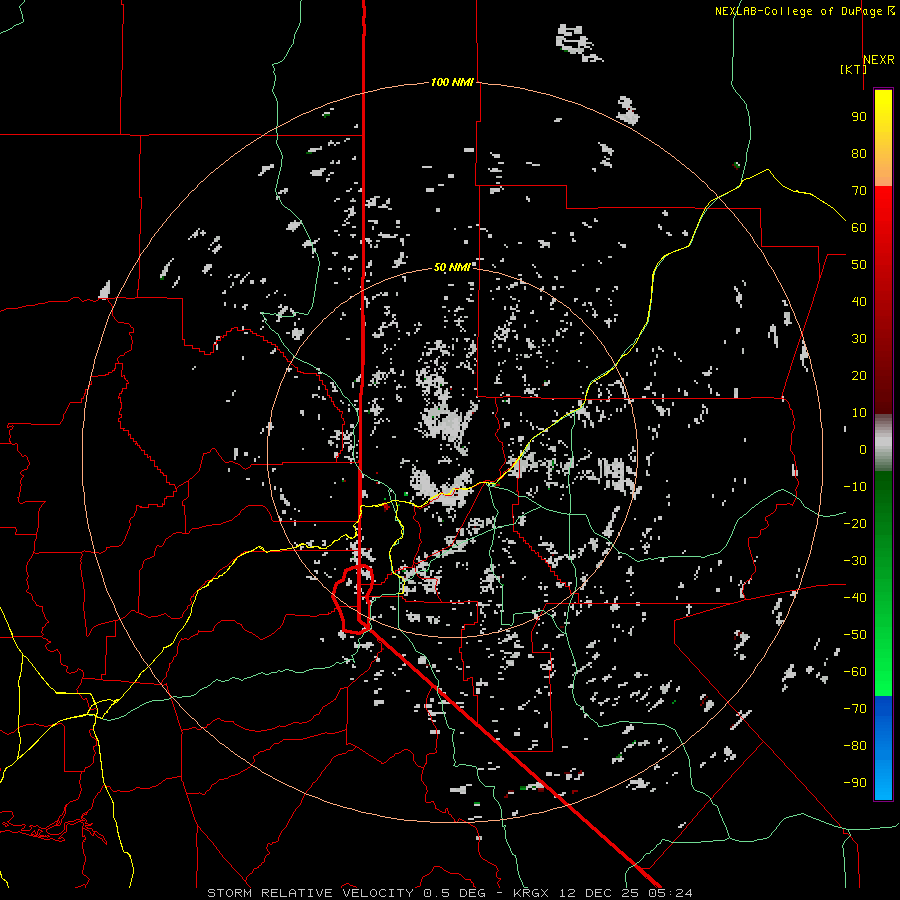Click the 100 NMI range ring label
This screenshot has height=900, width=900.
point(452,82)
